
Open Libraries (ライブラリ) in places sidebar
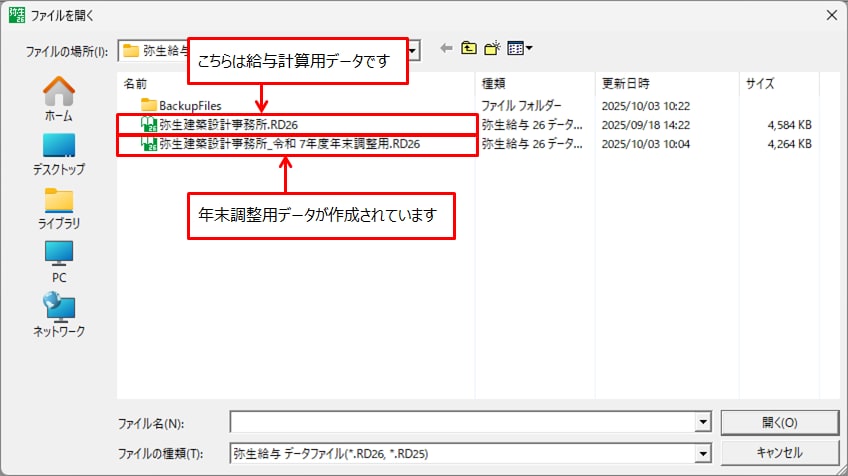click(x=58, y=208)
